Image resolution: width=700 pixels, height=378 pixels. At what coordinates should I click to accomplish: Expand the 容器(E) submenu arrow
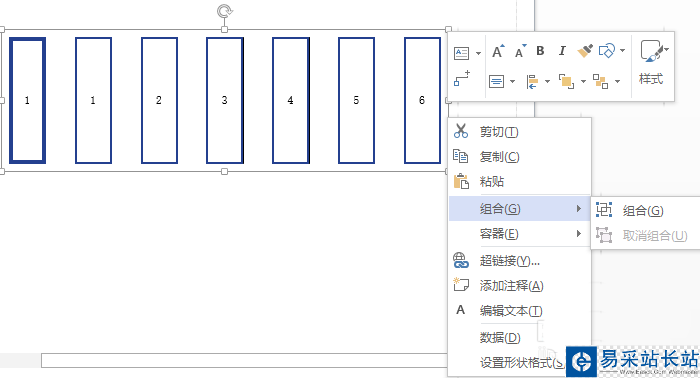coord(579,233)
